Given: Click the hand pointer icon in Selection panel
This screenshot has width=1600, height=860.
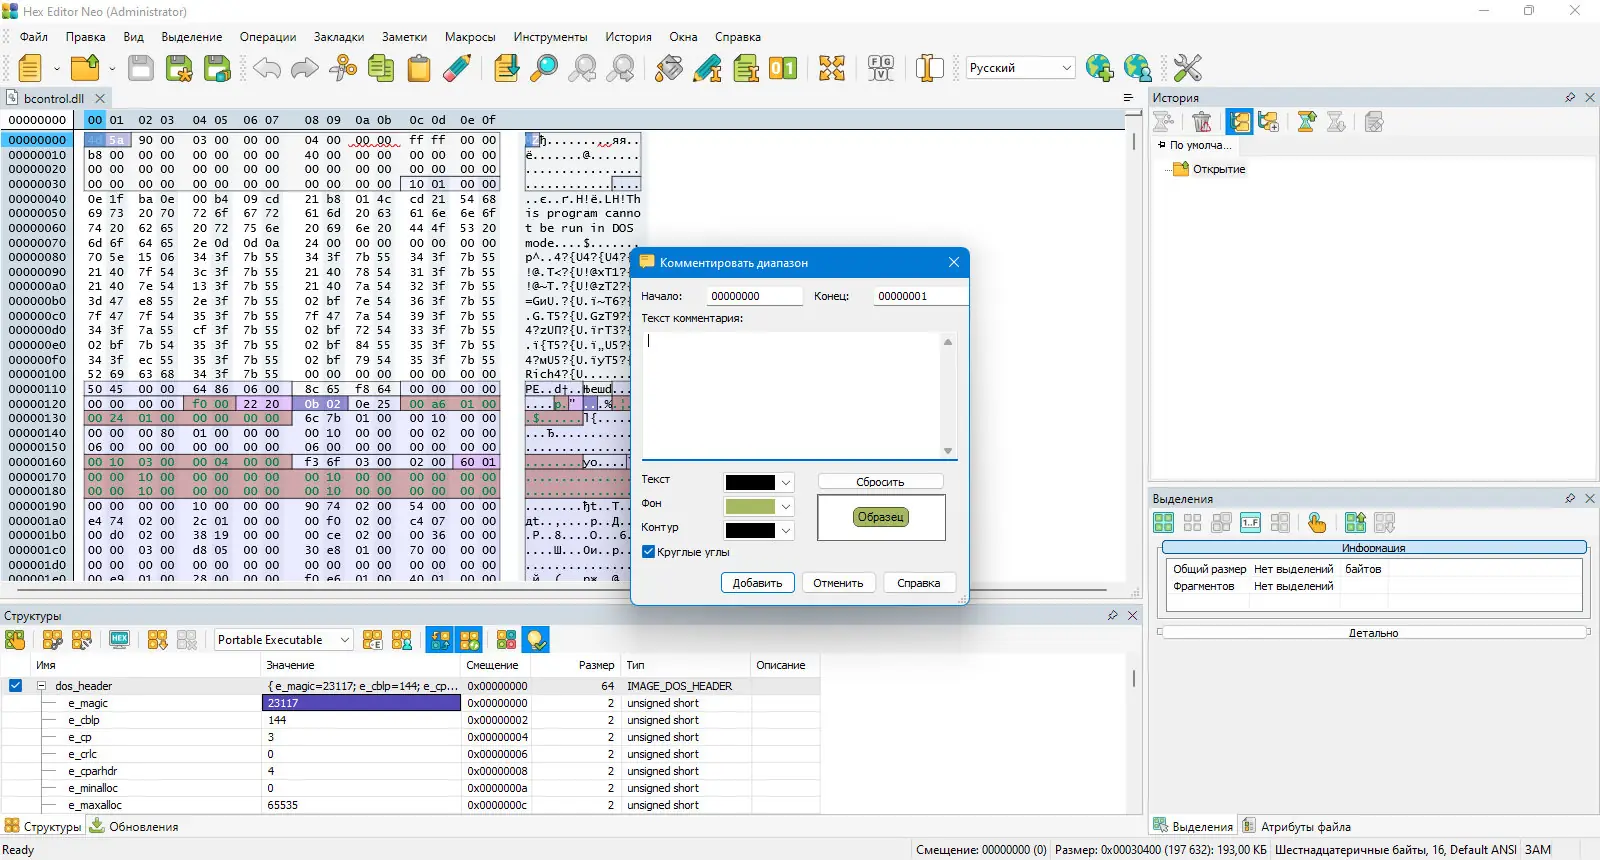Looking at the screenshot, I should [x=1317, y=523].
